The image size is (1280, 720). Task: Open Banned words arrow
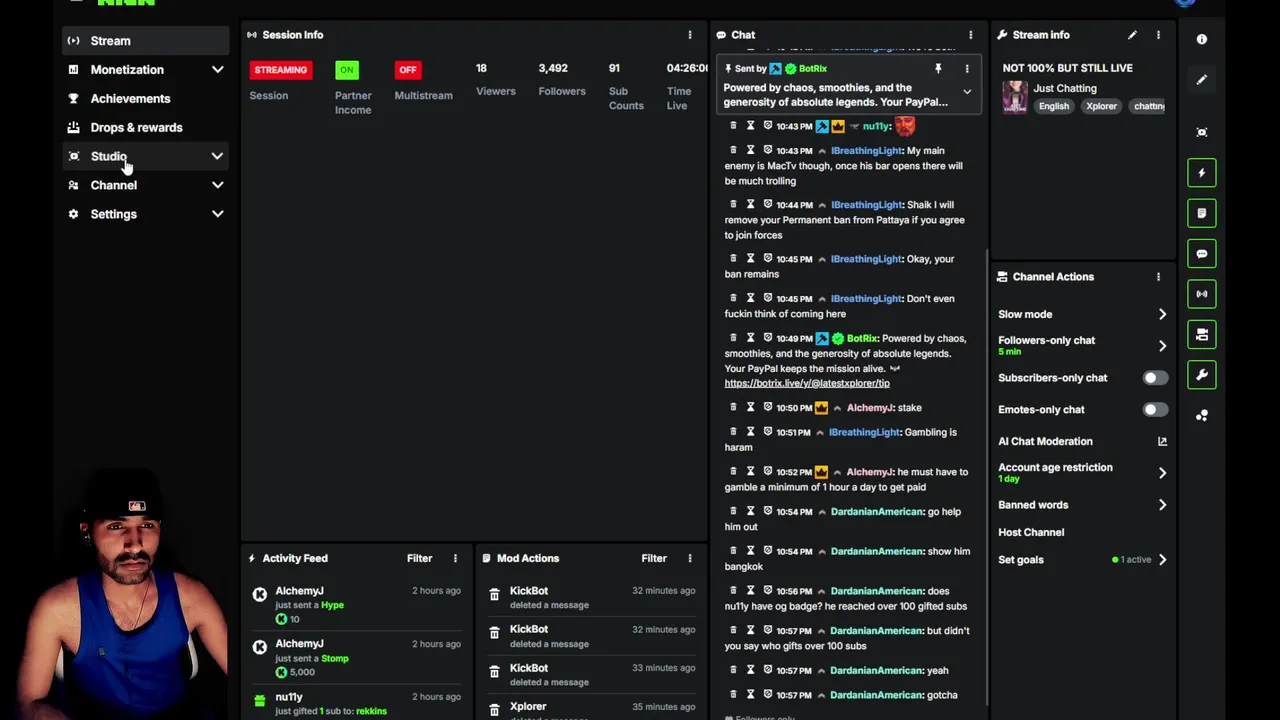[1162, 505]
